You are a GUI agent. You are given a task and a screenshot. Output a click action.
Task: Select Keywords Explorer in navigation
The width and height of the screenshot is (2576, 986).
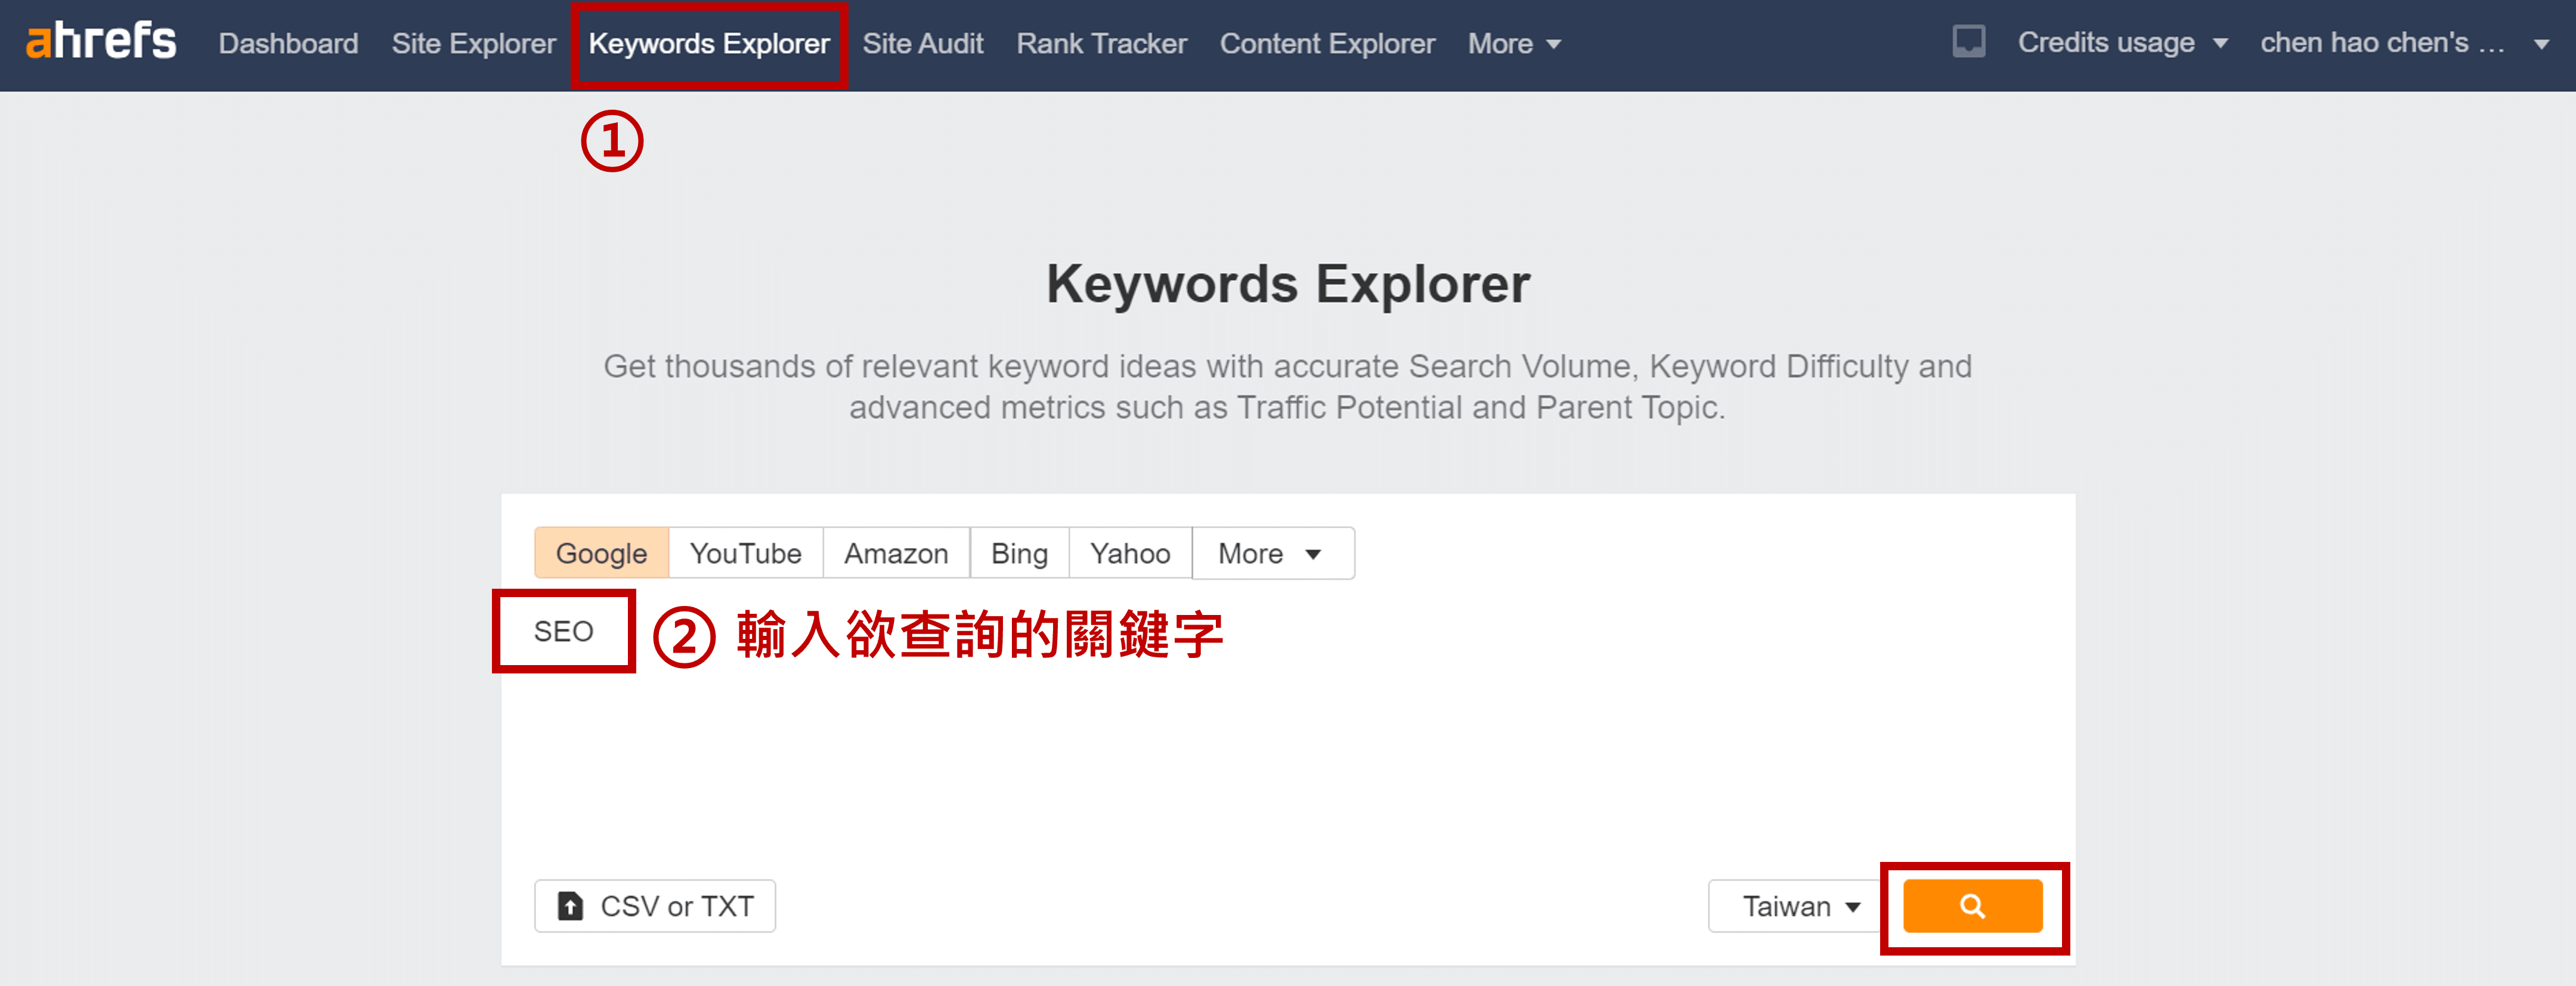708,44
